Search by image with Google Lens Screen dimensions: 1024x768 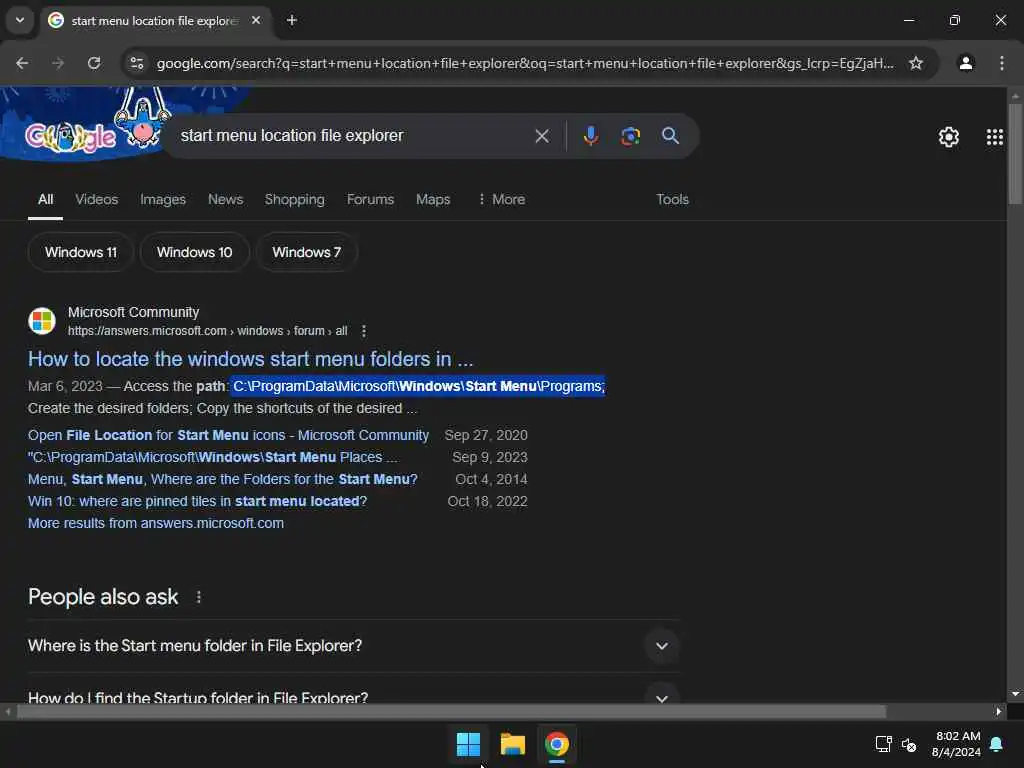[x=630, y=136]
